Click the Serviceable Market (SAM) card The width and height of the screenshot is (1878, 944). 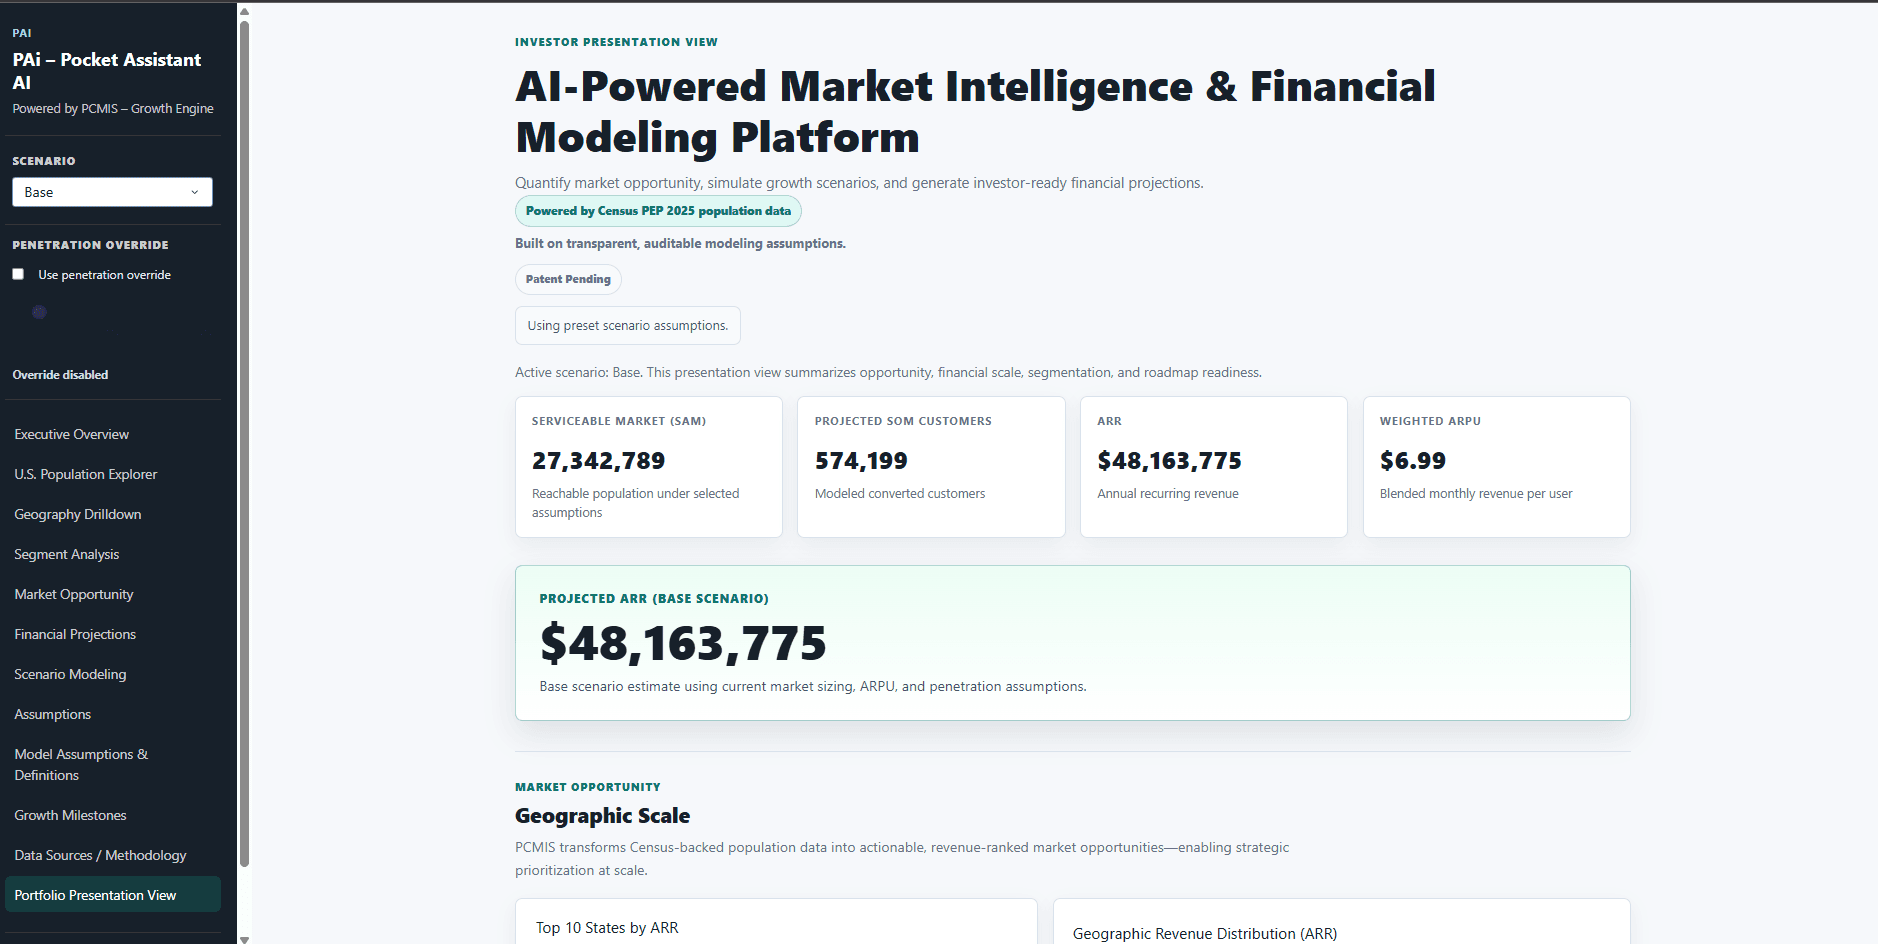pyautogui.click(x=649, y=467)
